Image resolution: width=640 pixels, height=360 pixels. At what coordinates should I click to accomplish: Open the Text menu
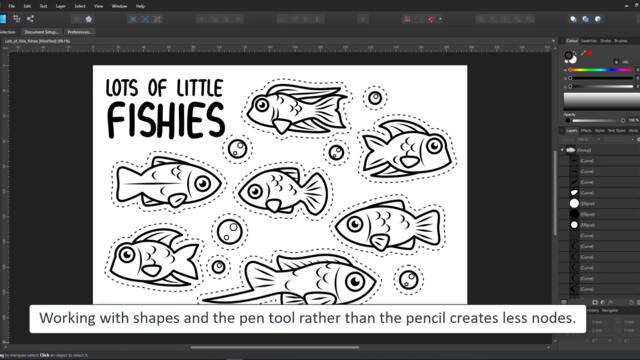point(43,6)
